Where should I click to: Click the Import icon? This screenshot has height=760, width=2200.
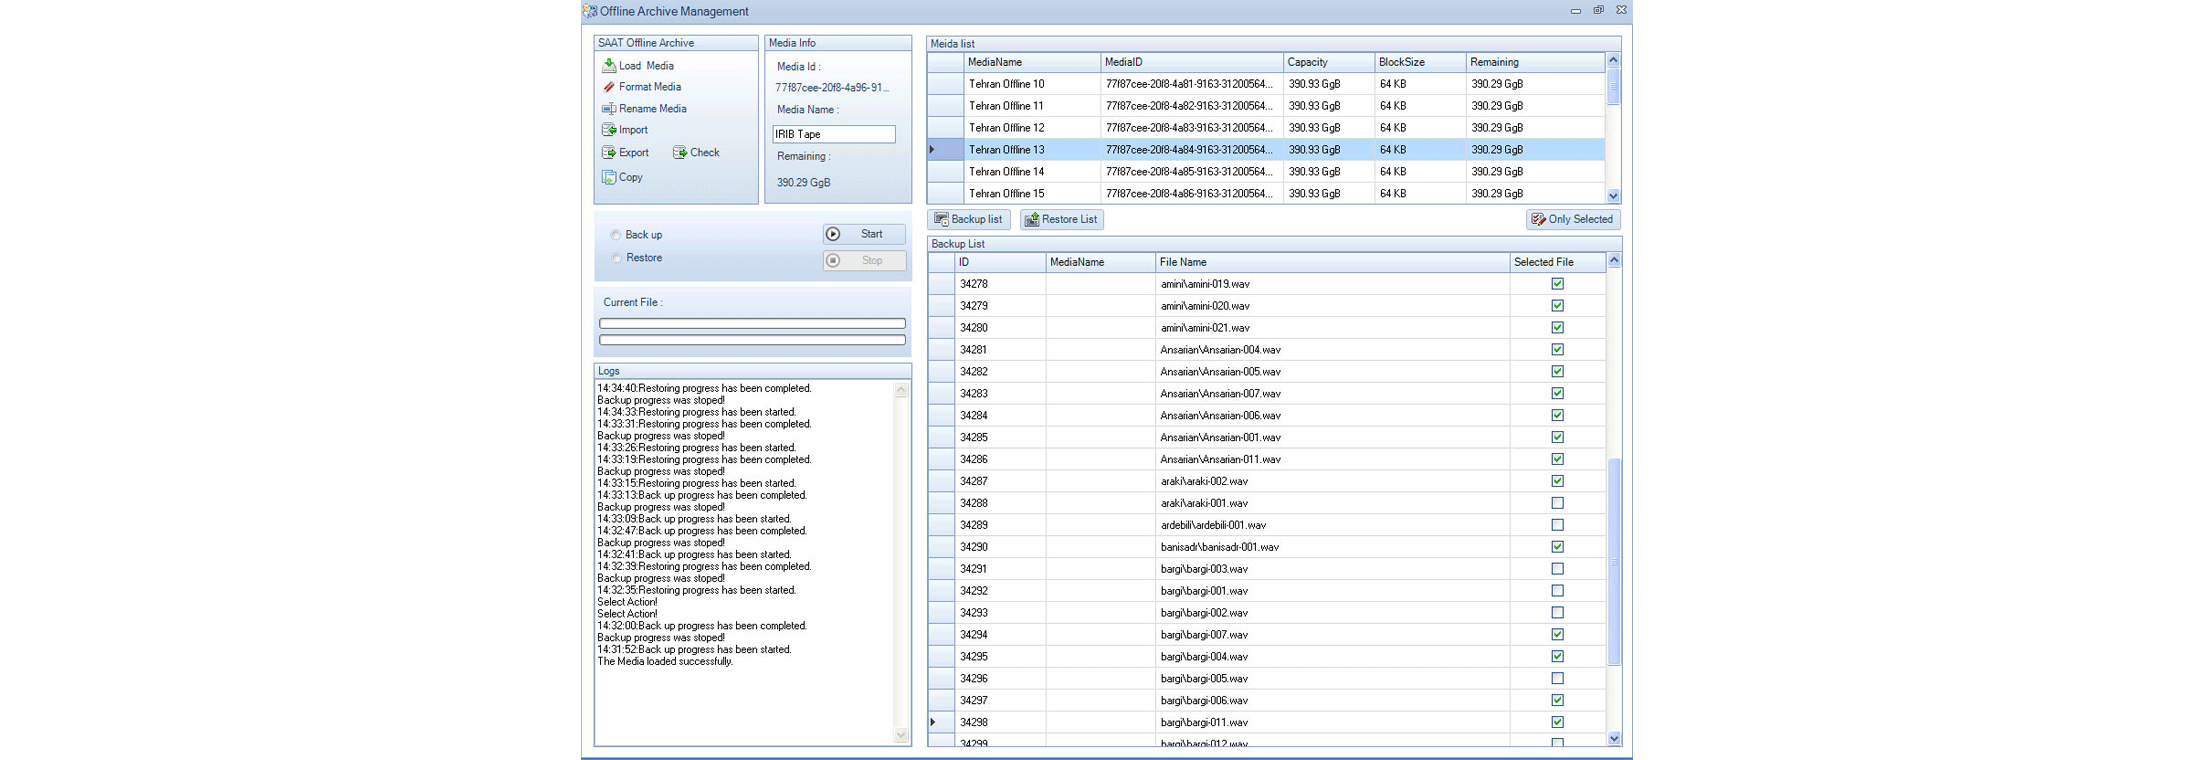click(x=608, y=130)
